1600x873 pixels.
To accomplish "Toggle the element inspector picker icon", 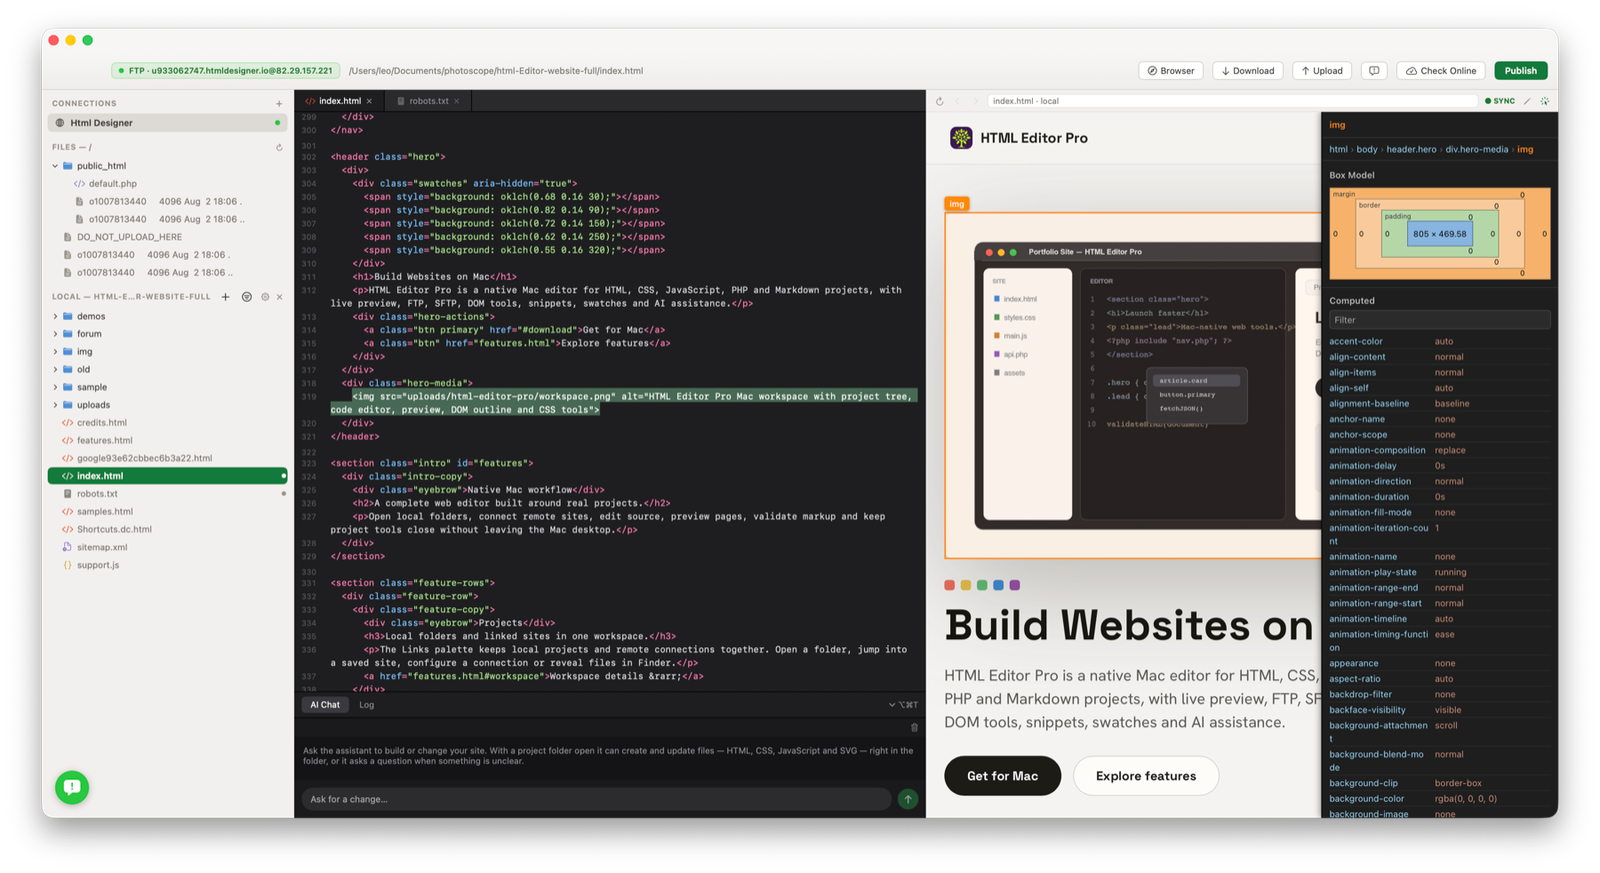I will coord(1545,101).
